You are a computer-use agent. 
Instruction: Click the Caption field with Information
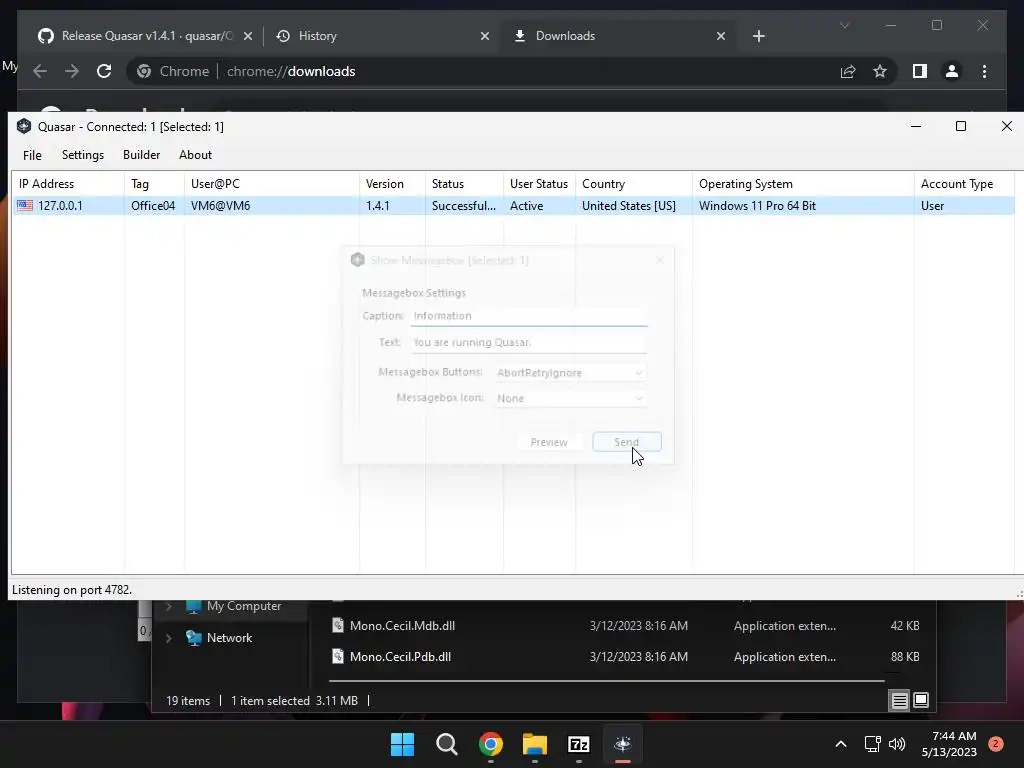[529, 316]
